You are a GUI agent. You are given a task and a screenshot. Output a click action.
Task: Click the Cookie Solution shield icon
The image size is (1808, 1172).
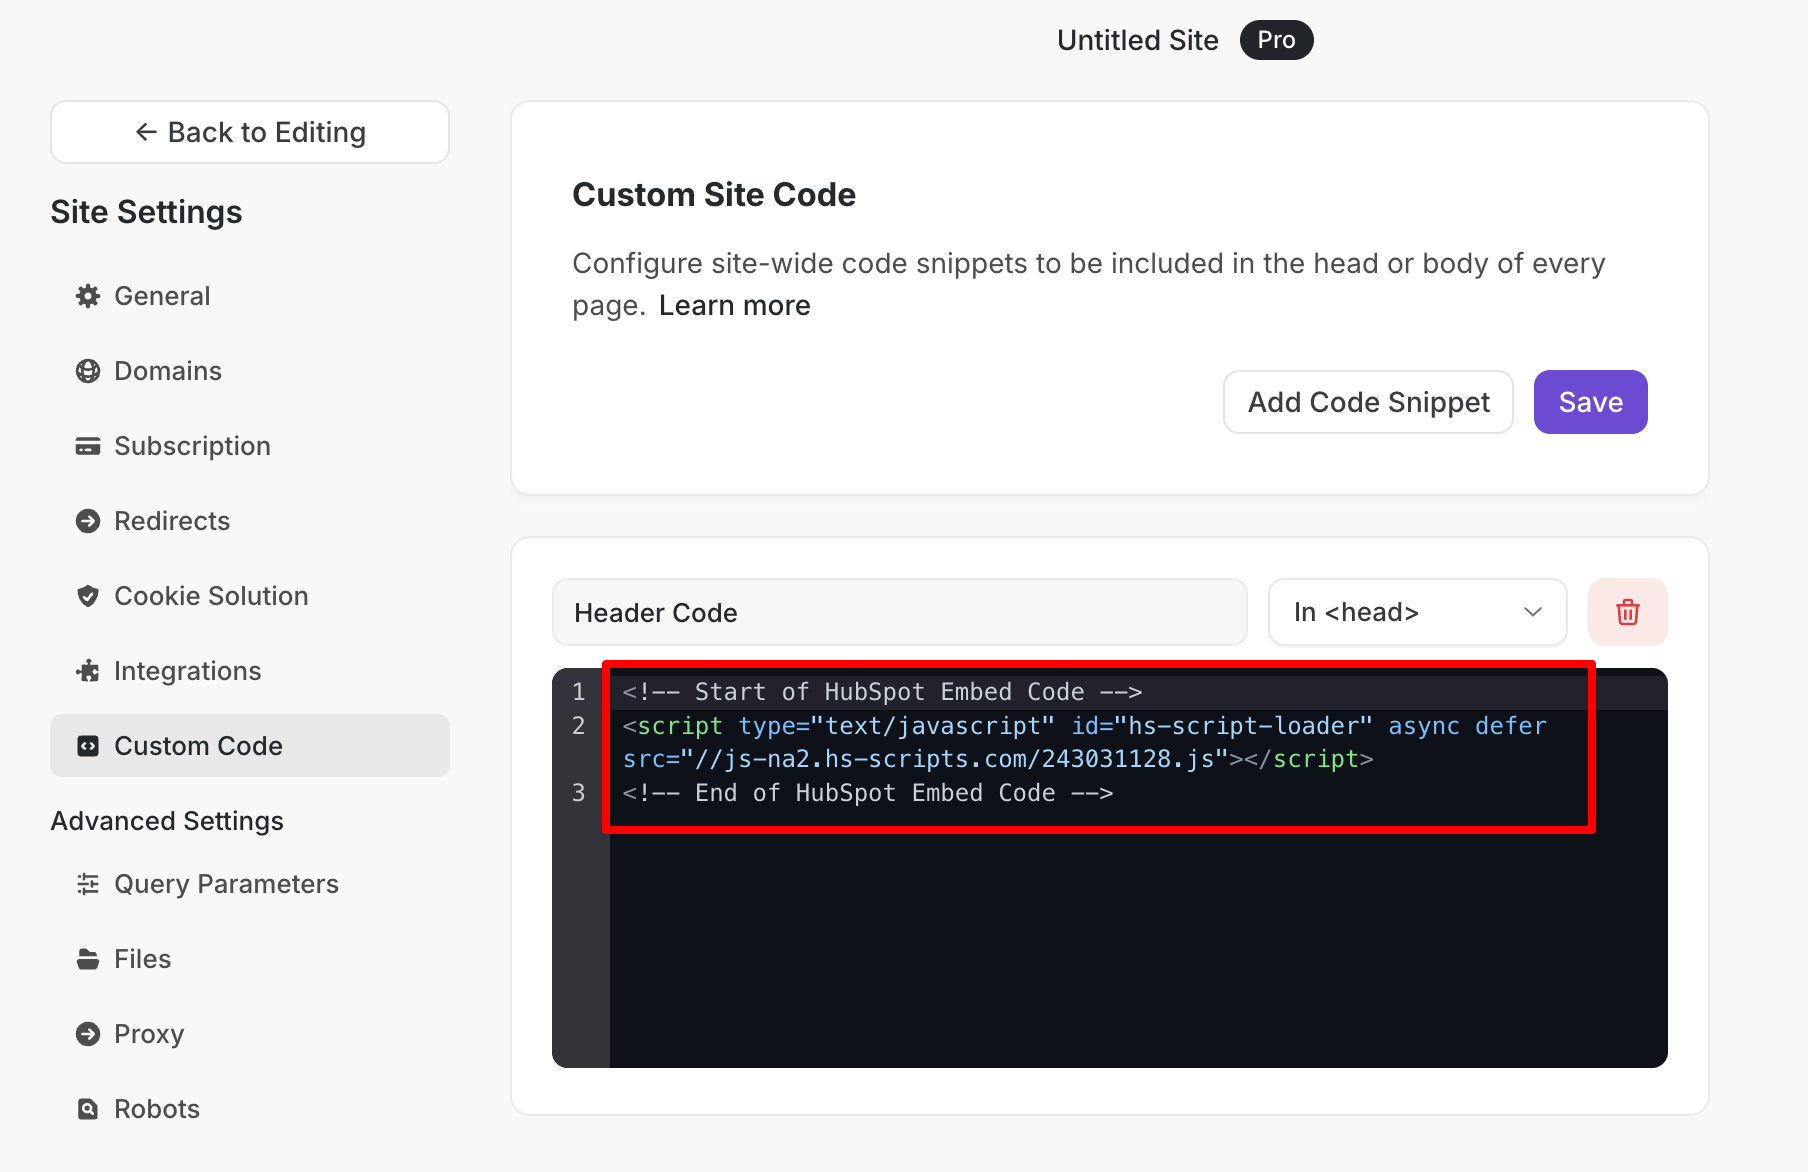[x=88, y=596]
